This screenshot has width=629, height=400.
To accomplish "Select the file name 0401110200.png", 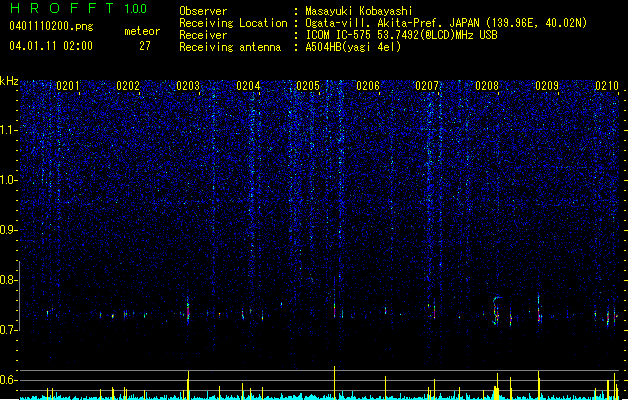I will click(x=51, y=26).
